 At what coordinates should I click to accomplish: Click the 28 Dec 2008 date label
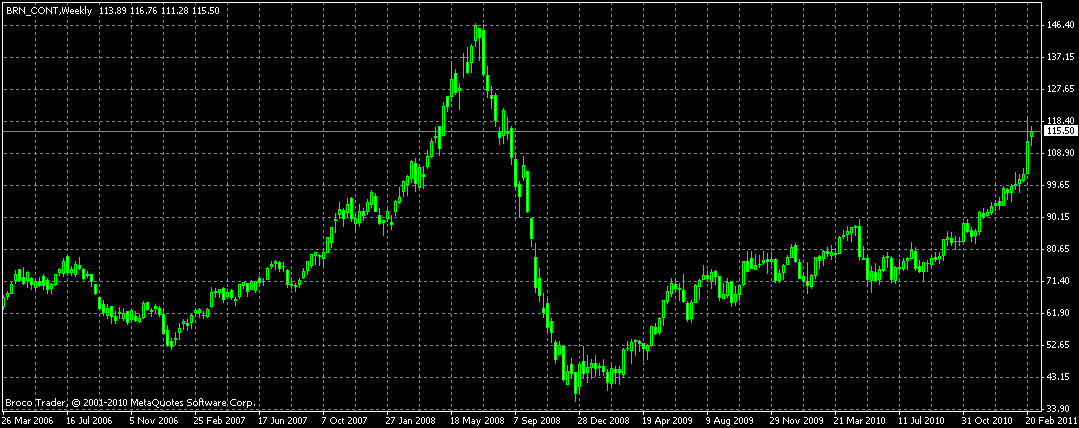603,419
